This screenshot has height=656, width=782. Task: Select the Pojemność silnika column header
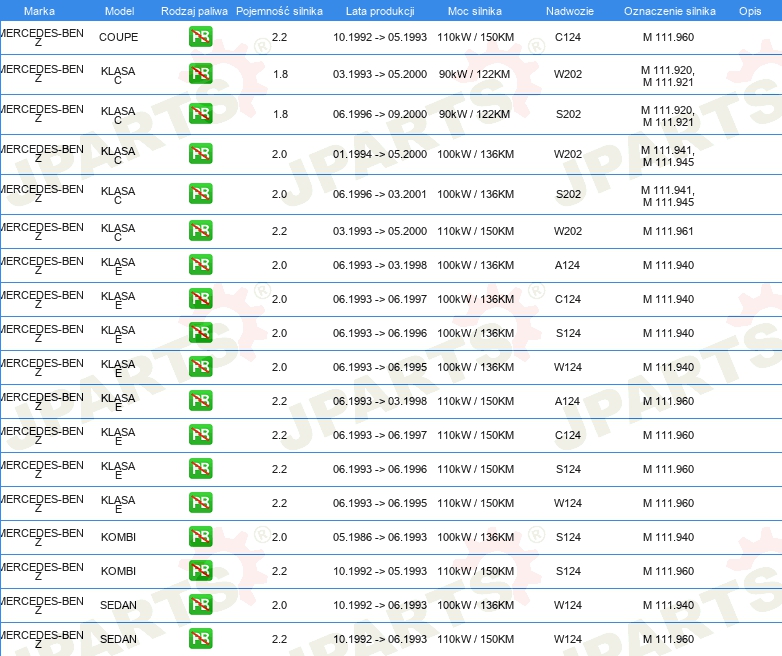pyautogui.click(x=279, y=11)
